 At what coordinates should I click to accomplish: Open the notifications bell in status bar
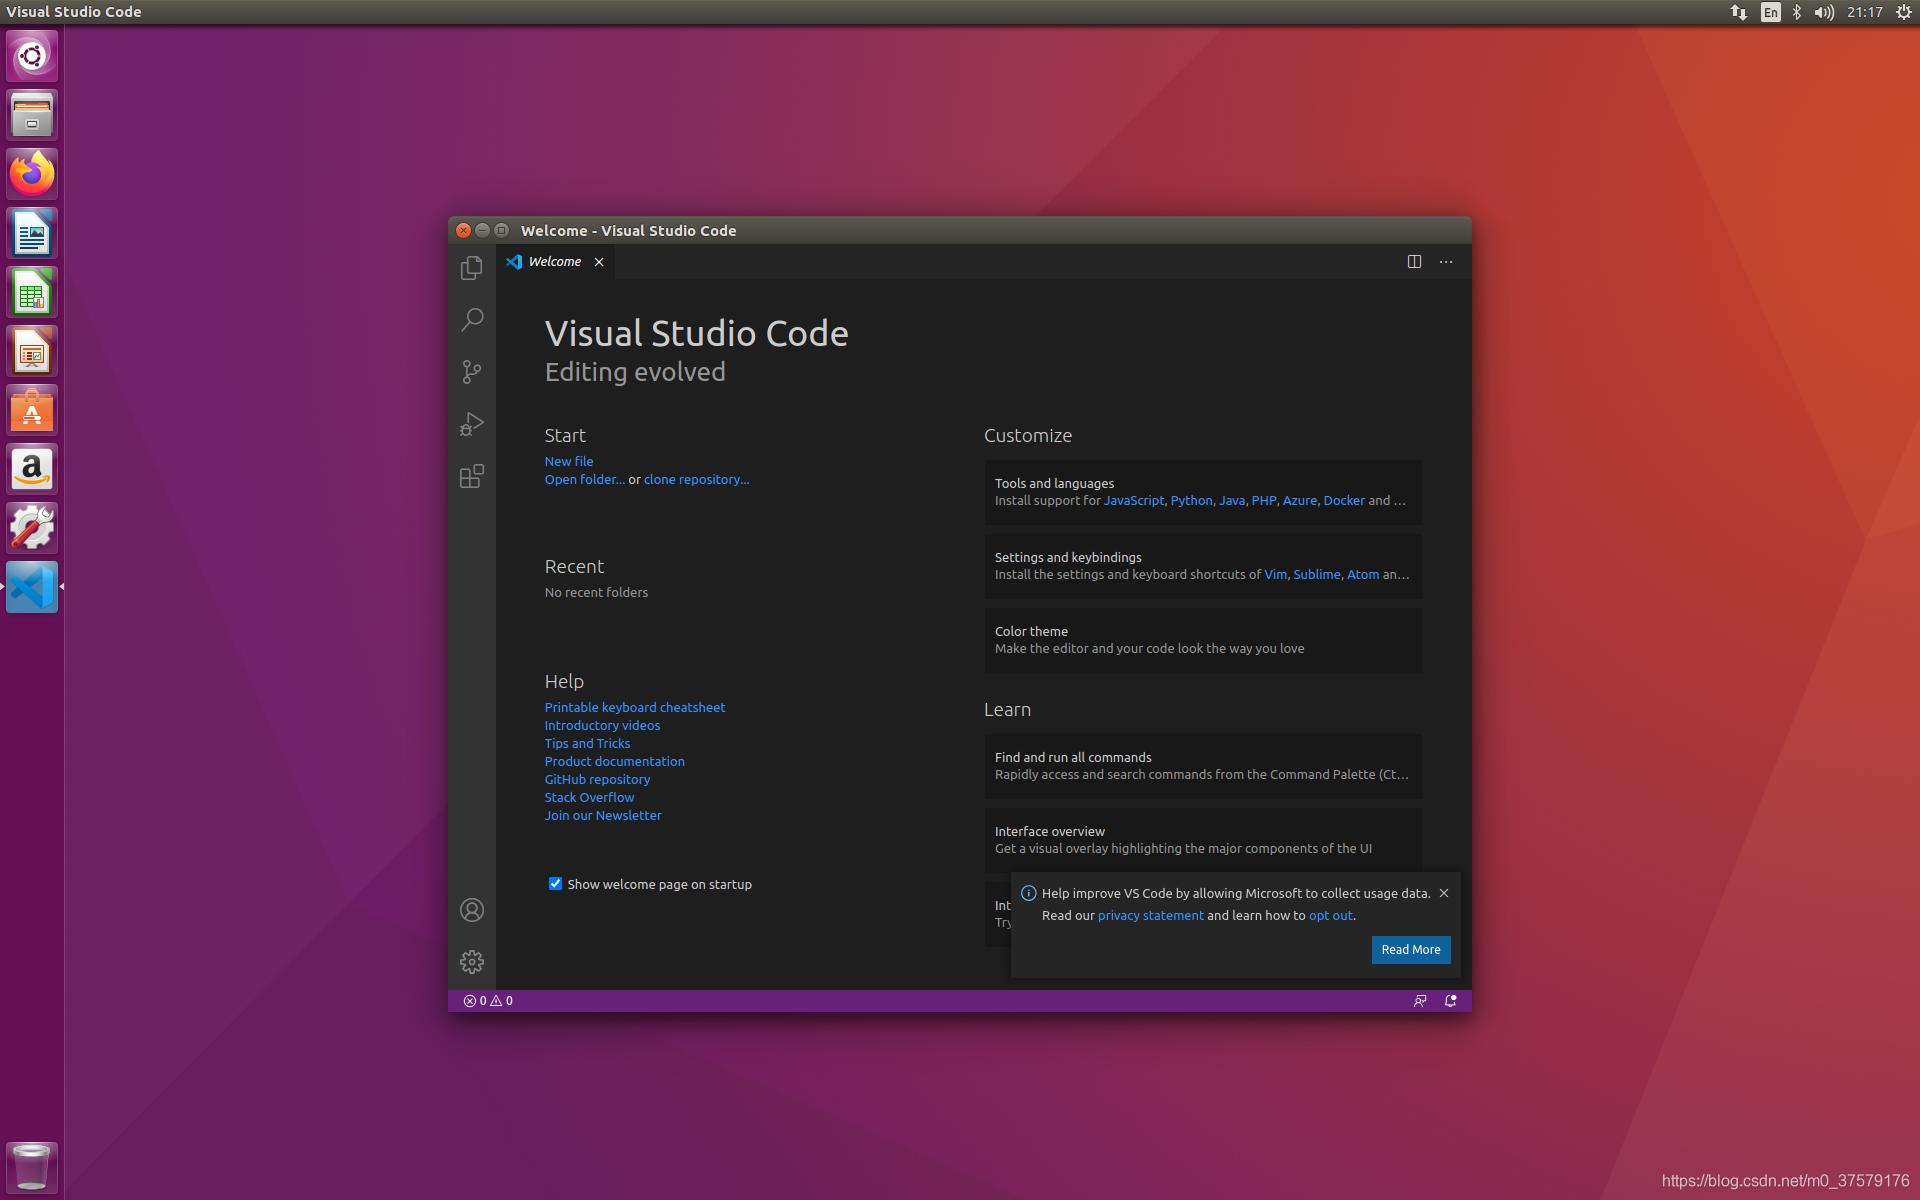1450,1001
